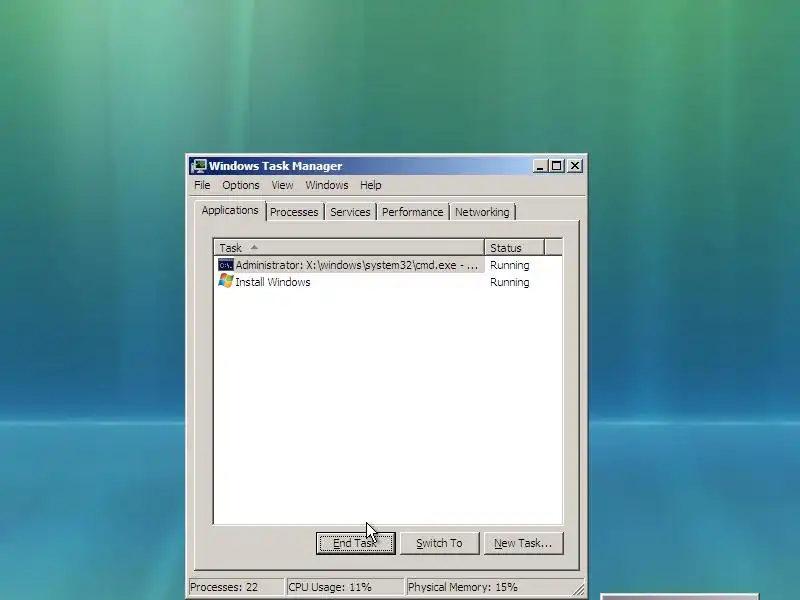Open the Options menu
Screen dimensions: 800x600
click(x=241, y=185)
